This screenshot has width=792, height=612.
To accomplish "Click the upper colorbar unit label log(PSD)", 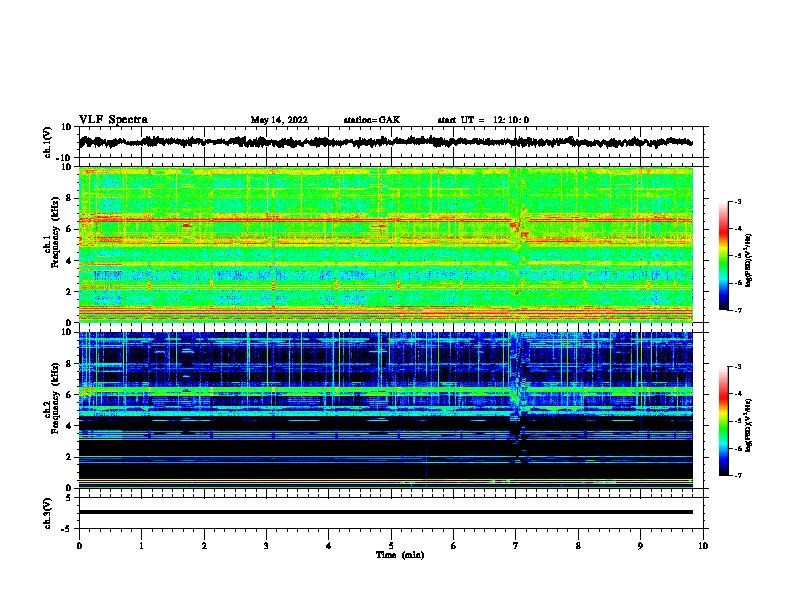I will click(748, 261).
